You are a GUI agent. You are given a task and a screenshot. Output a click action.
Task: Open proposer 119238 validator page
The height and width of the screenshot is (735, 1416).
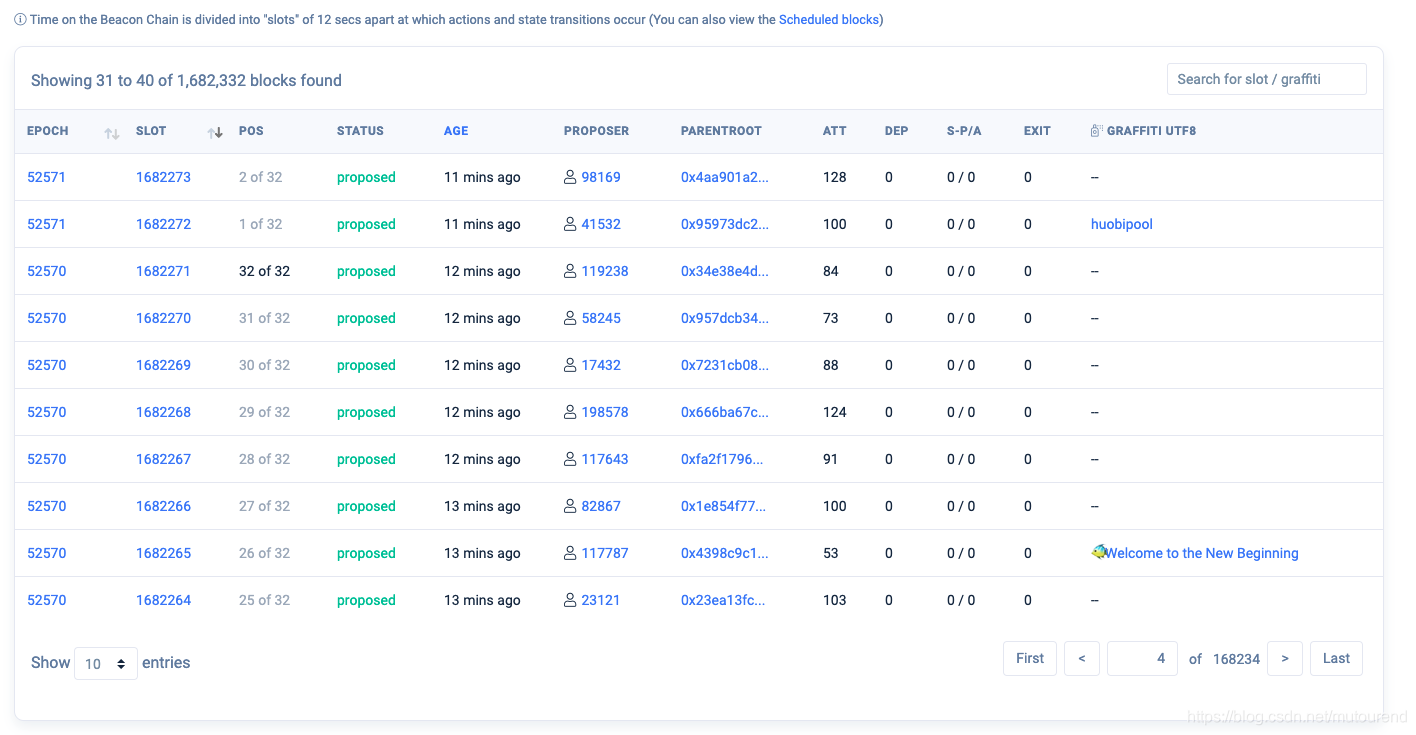tap(605, 271)
